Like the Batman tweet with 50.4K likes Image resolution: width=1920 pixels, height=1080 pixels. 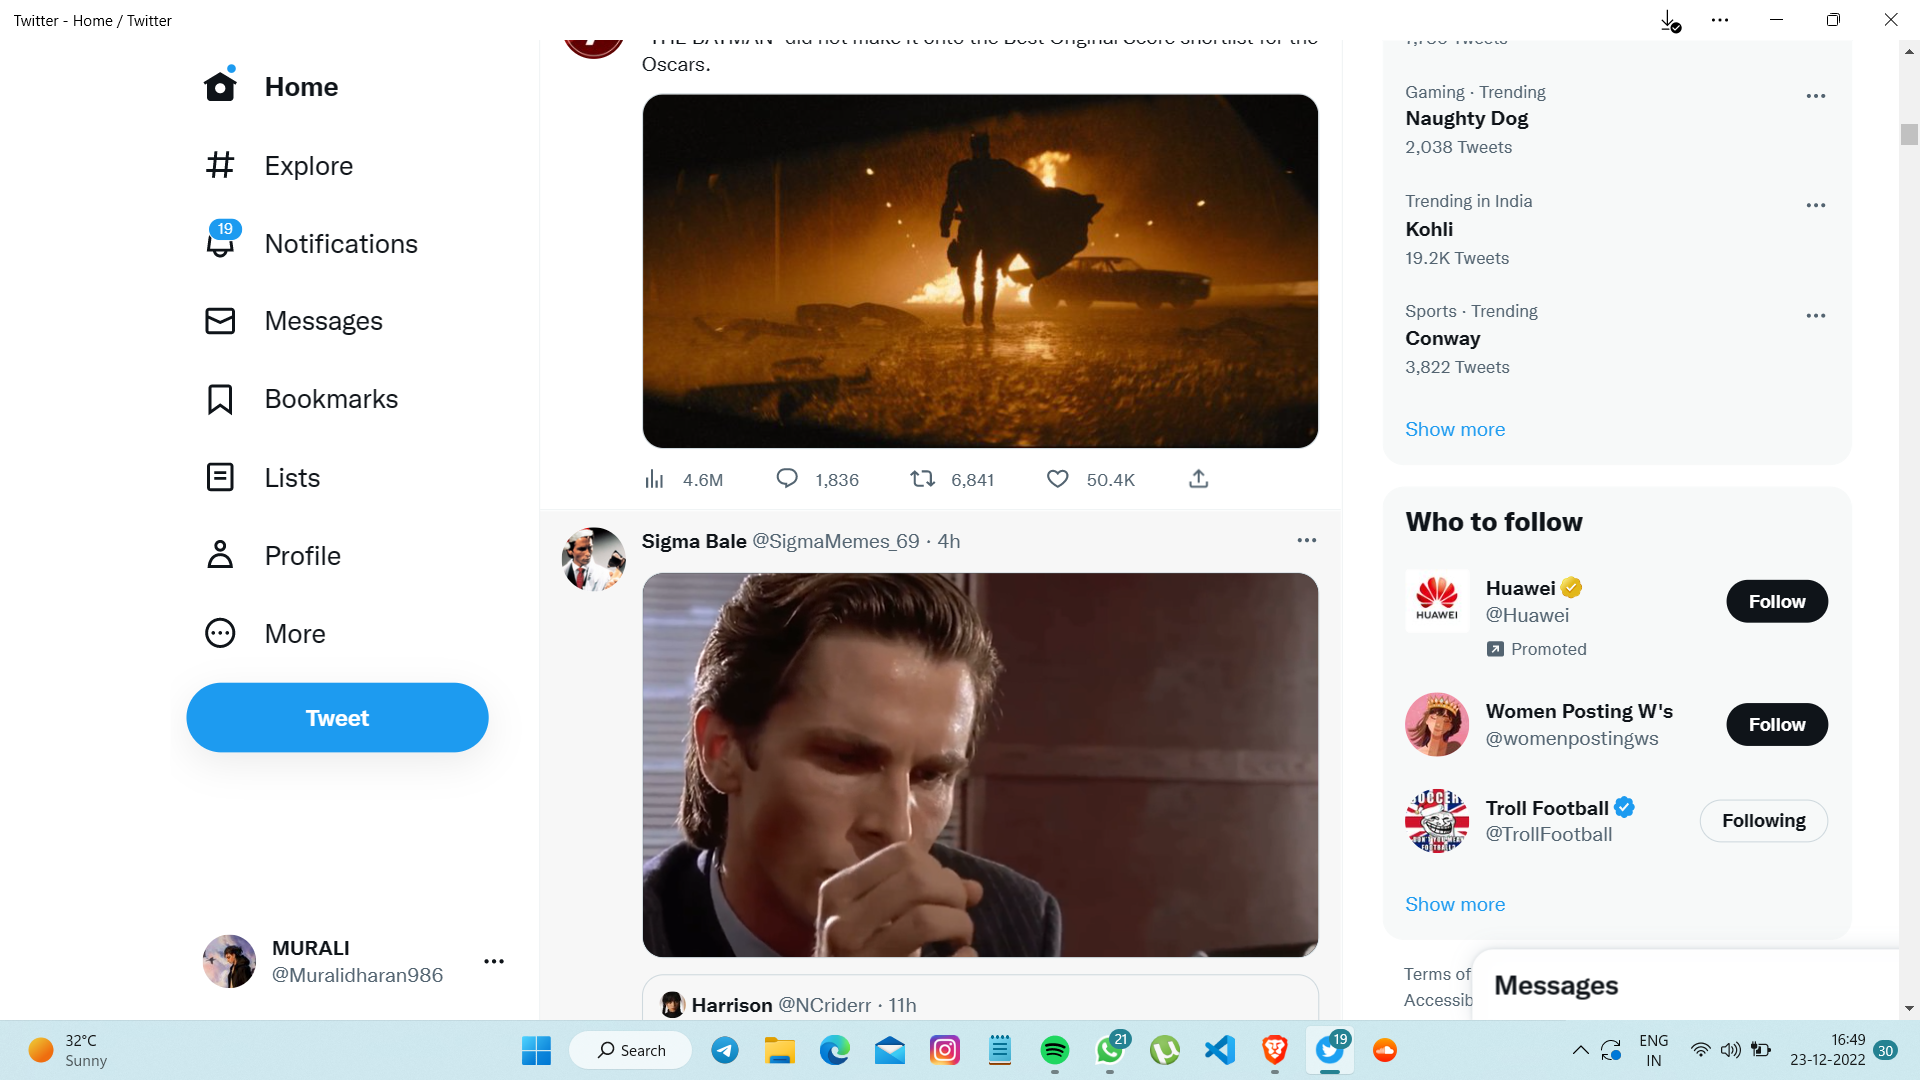point(1057,479)
